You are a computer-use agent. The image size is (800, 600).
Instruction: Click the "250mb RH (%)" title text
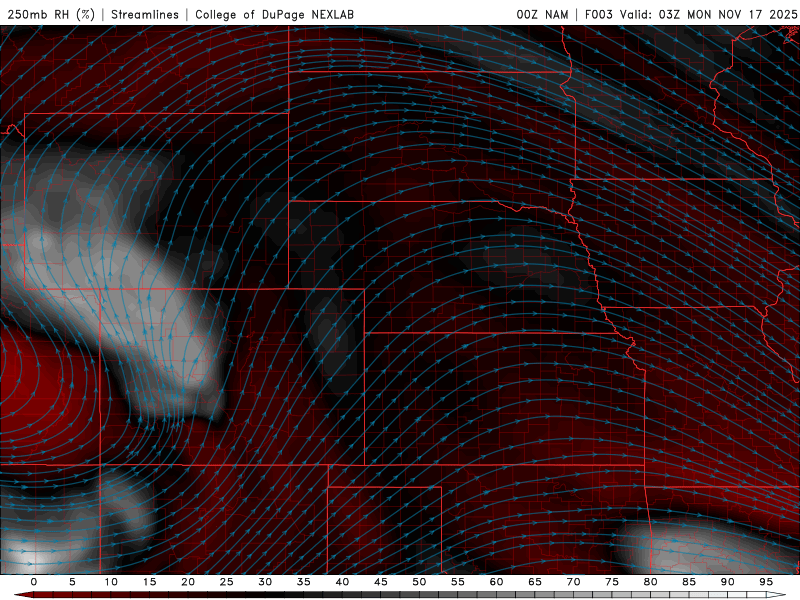click(51, 14)
